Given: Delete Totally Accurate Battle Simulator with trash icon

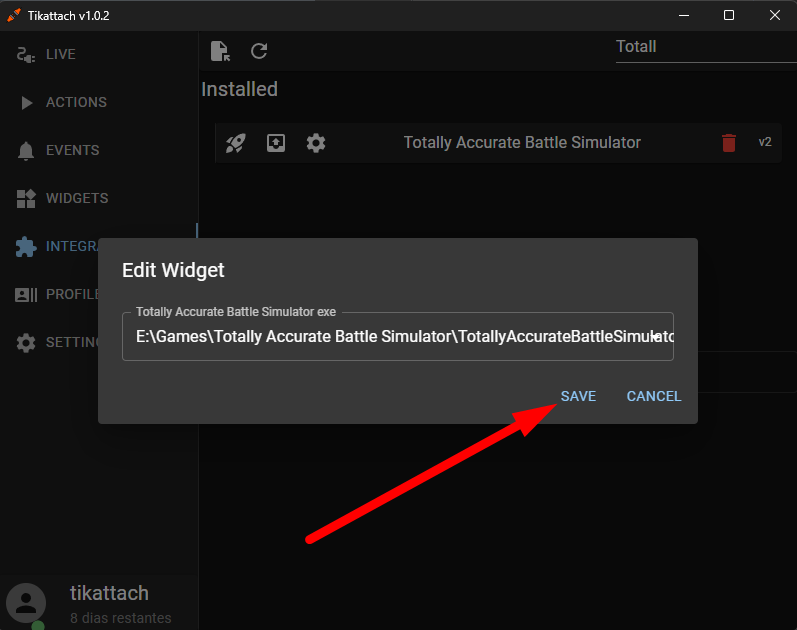Looking at the screenshot, I should (x=729, y=143).
